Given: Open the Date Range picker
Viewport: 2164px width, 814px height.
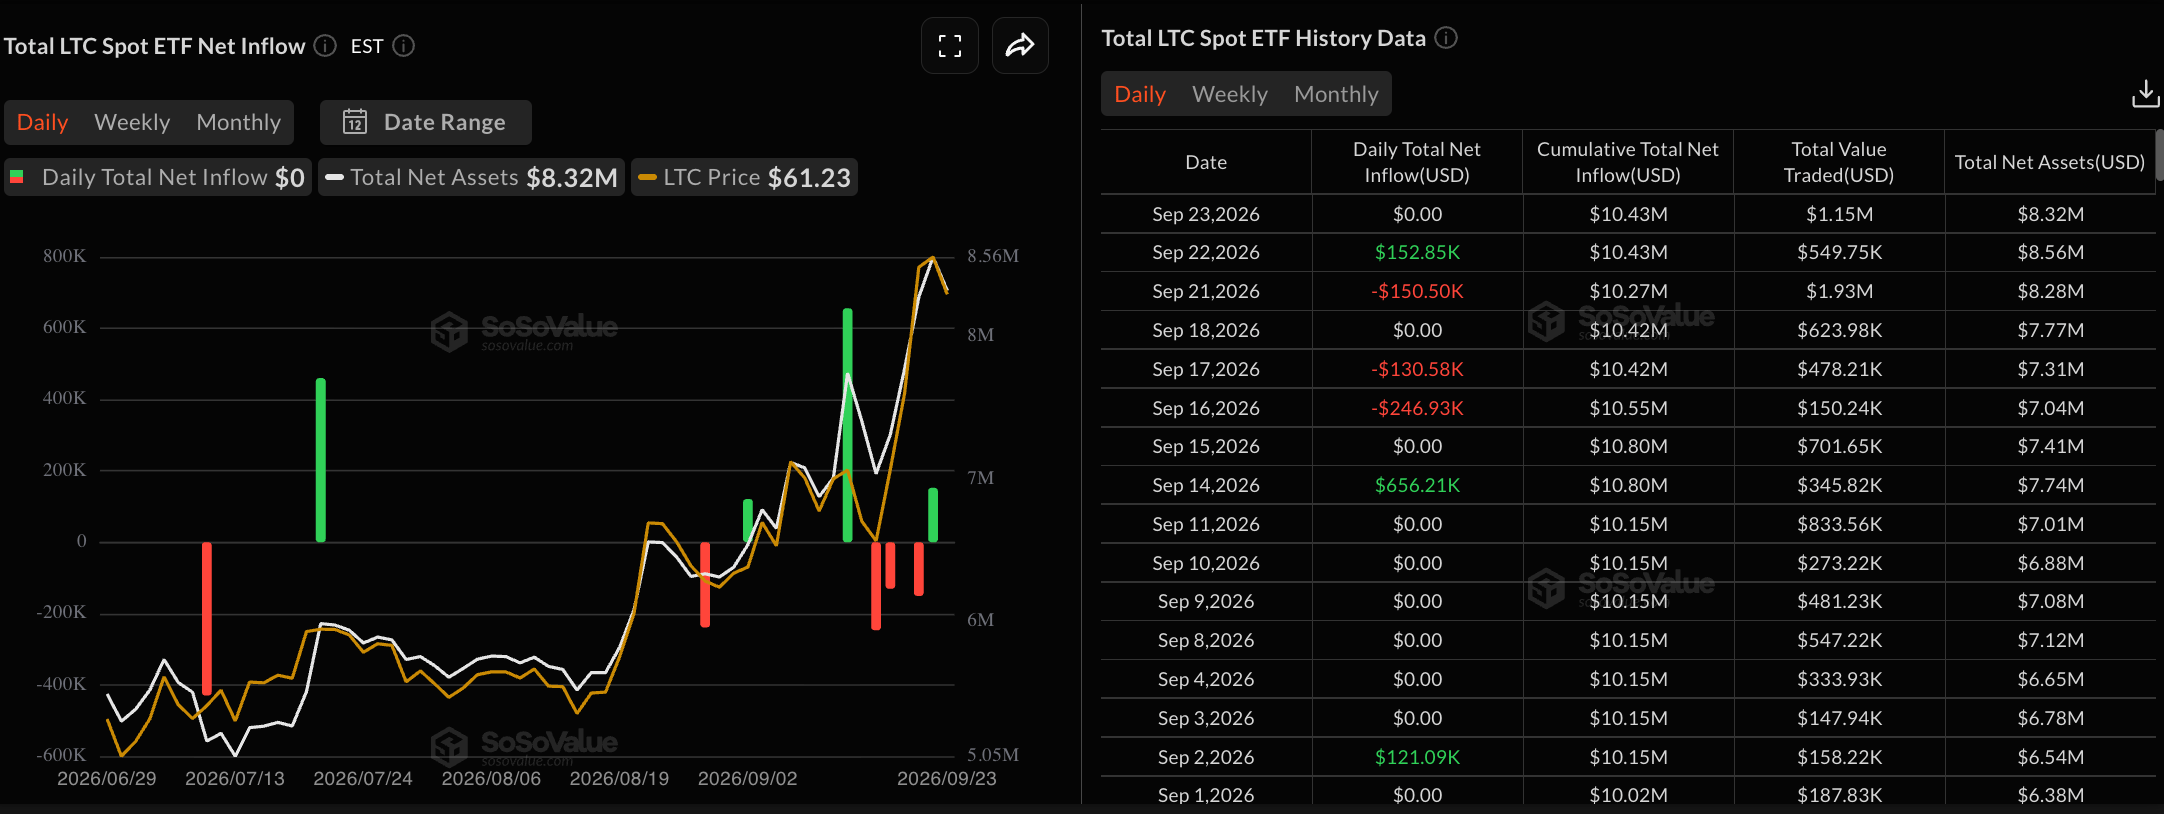Looking at the screenshot, I should (x=426, y=122).
